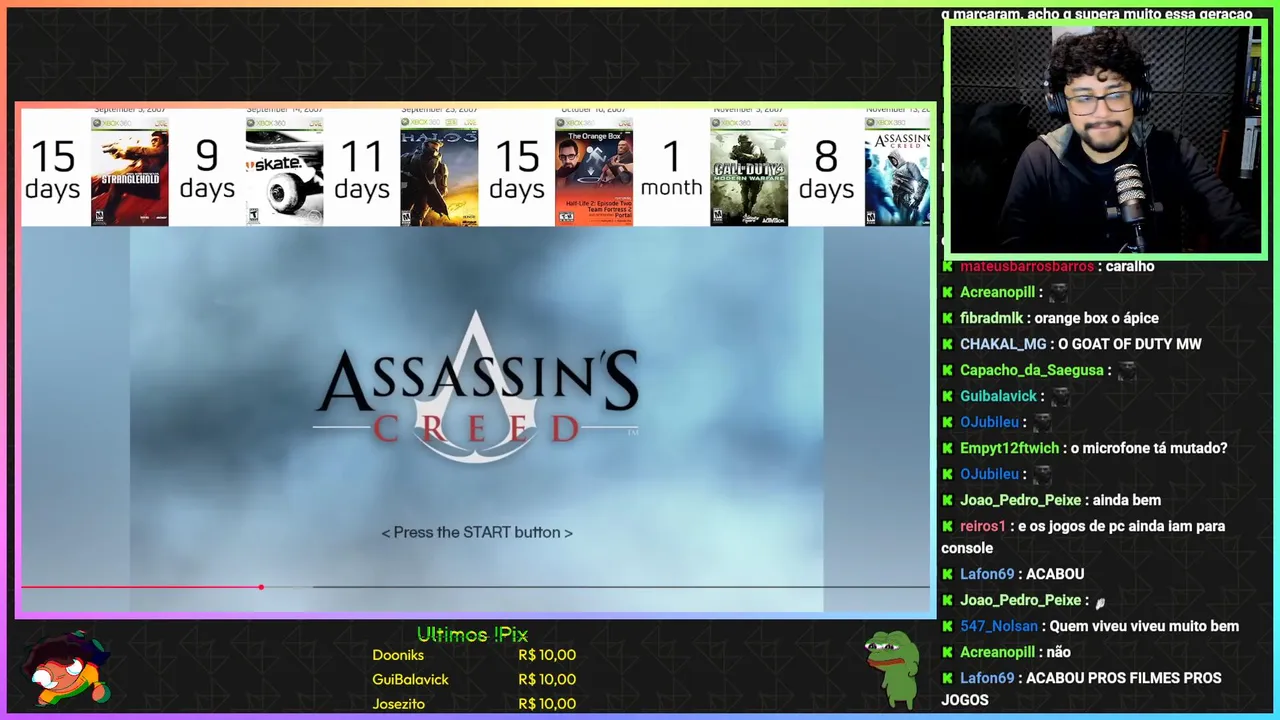Click the 'Ultimos !Pix' heading
This screenshot has height=720, width=1280.
tap(472, 635)
